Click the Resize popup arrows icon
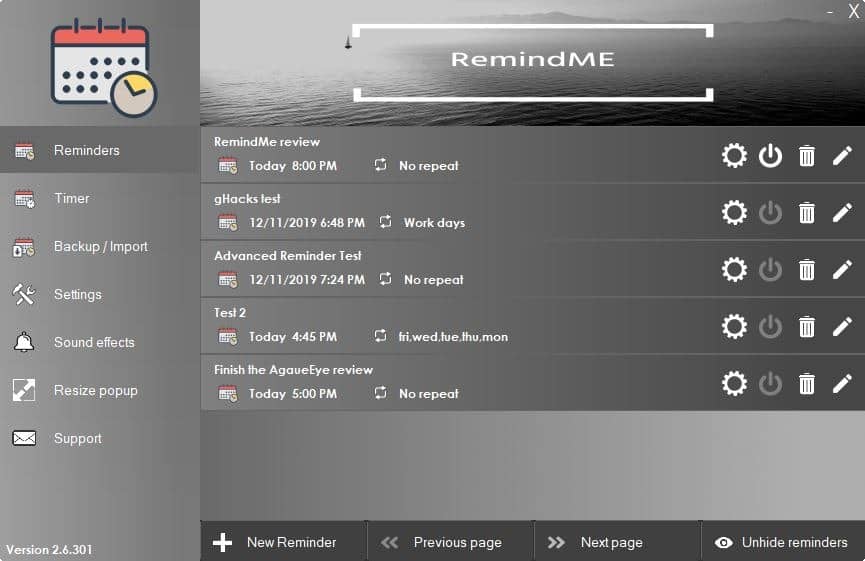Viewport: 865px width, 561px height. point(24,390)
